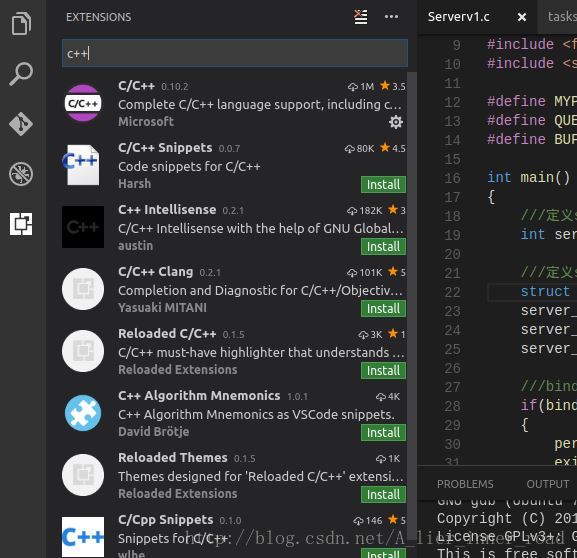577x558 pixels.
Task: Install the Reloaded C/C++ extension
Action: pos(383,371)
